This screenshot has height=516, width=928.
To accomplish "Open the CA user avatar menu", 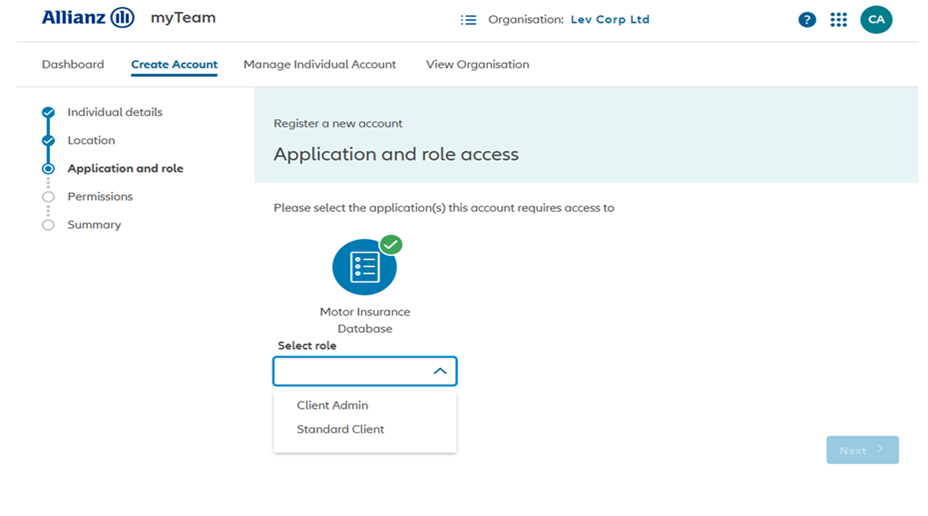I will click(876, 20).
